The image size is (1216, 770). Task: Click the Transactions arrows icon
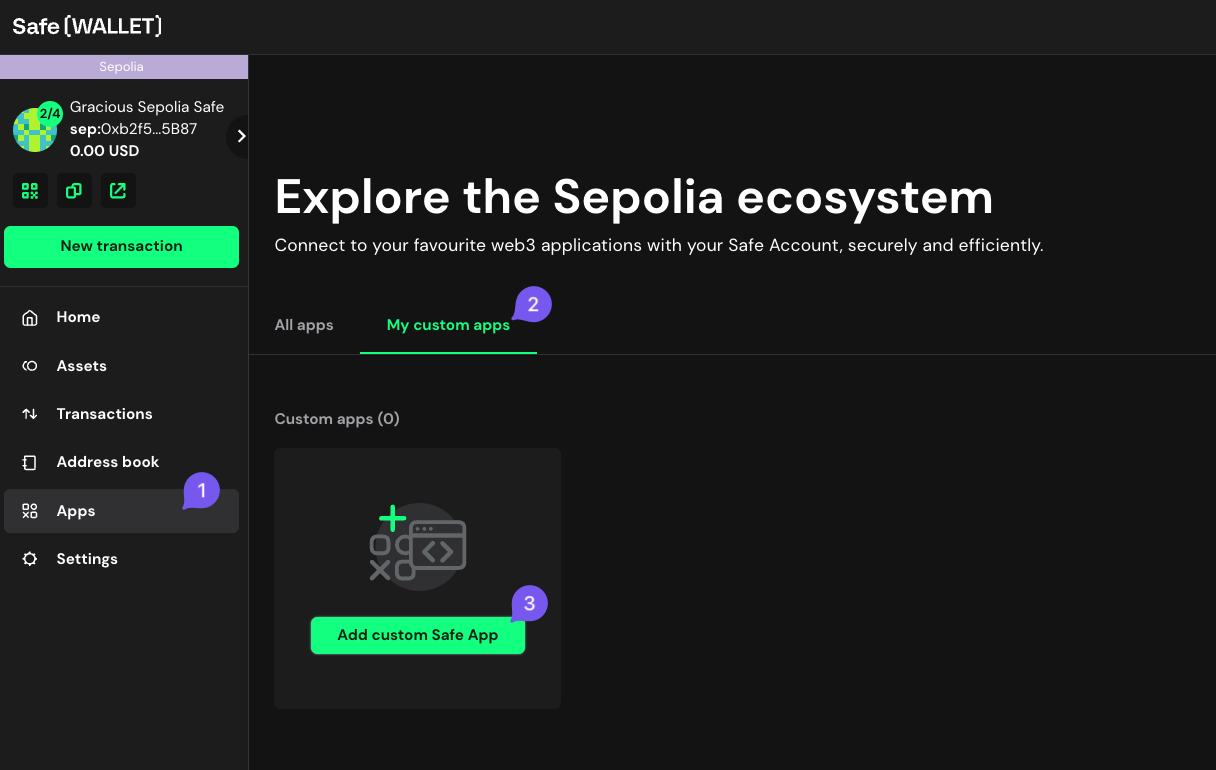coord(30,414)
